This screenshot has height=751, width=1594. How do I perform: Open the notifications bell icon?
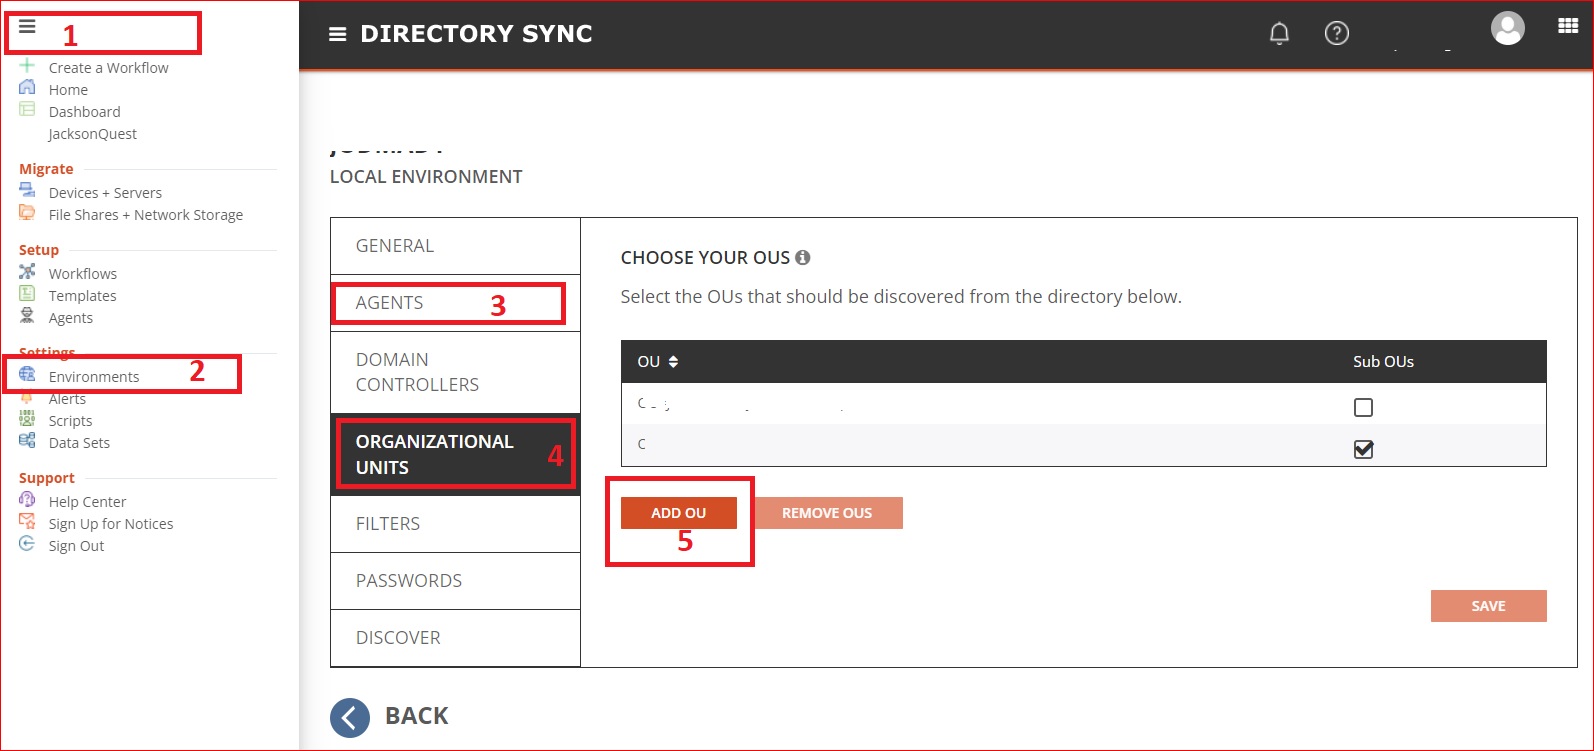coord(1279,34)
